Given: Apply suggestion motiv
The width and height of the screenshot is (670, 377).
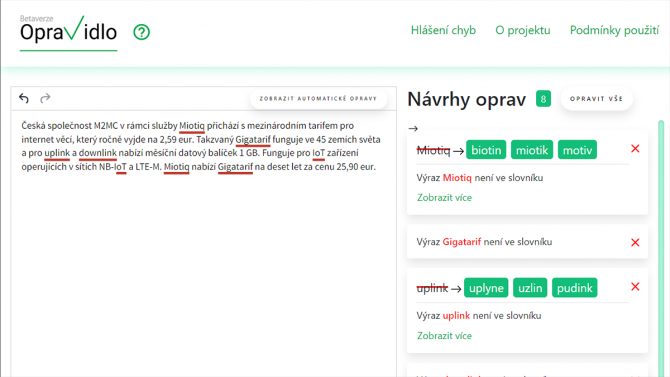Looking at the screenshot, I should pos(577,150).
